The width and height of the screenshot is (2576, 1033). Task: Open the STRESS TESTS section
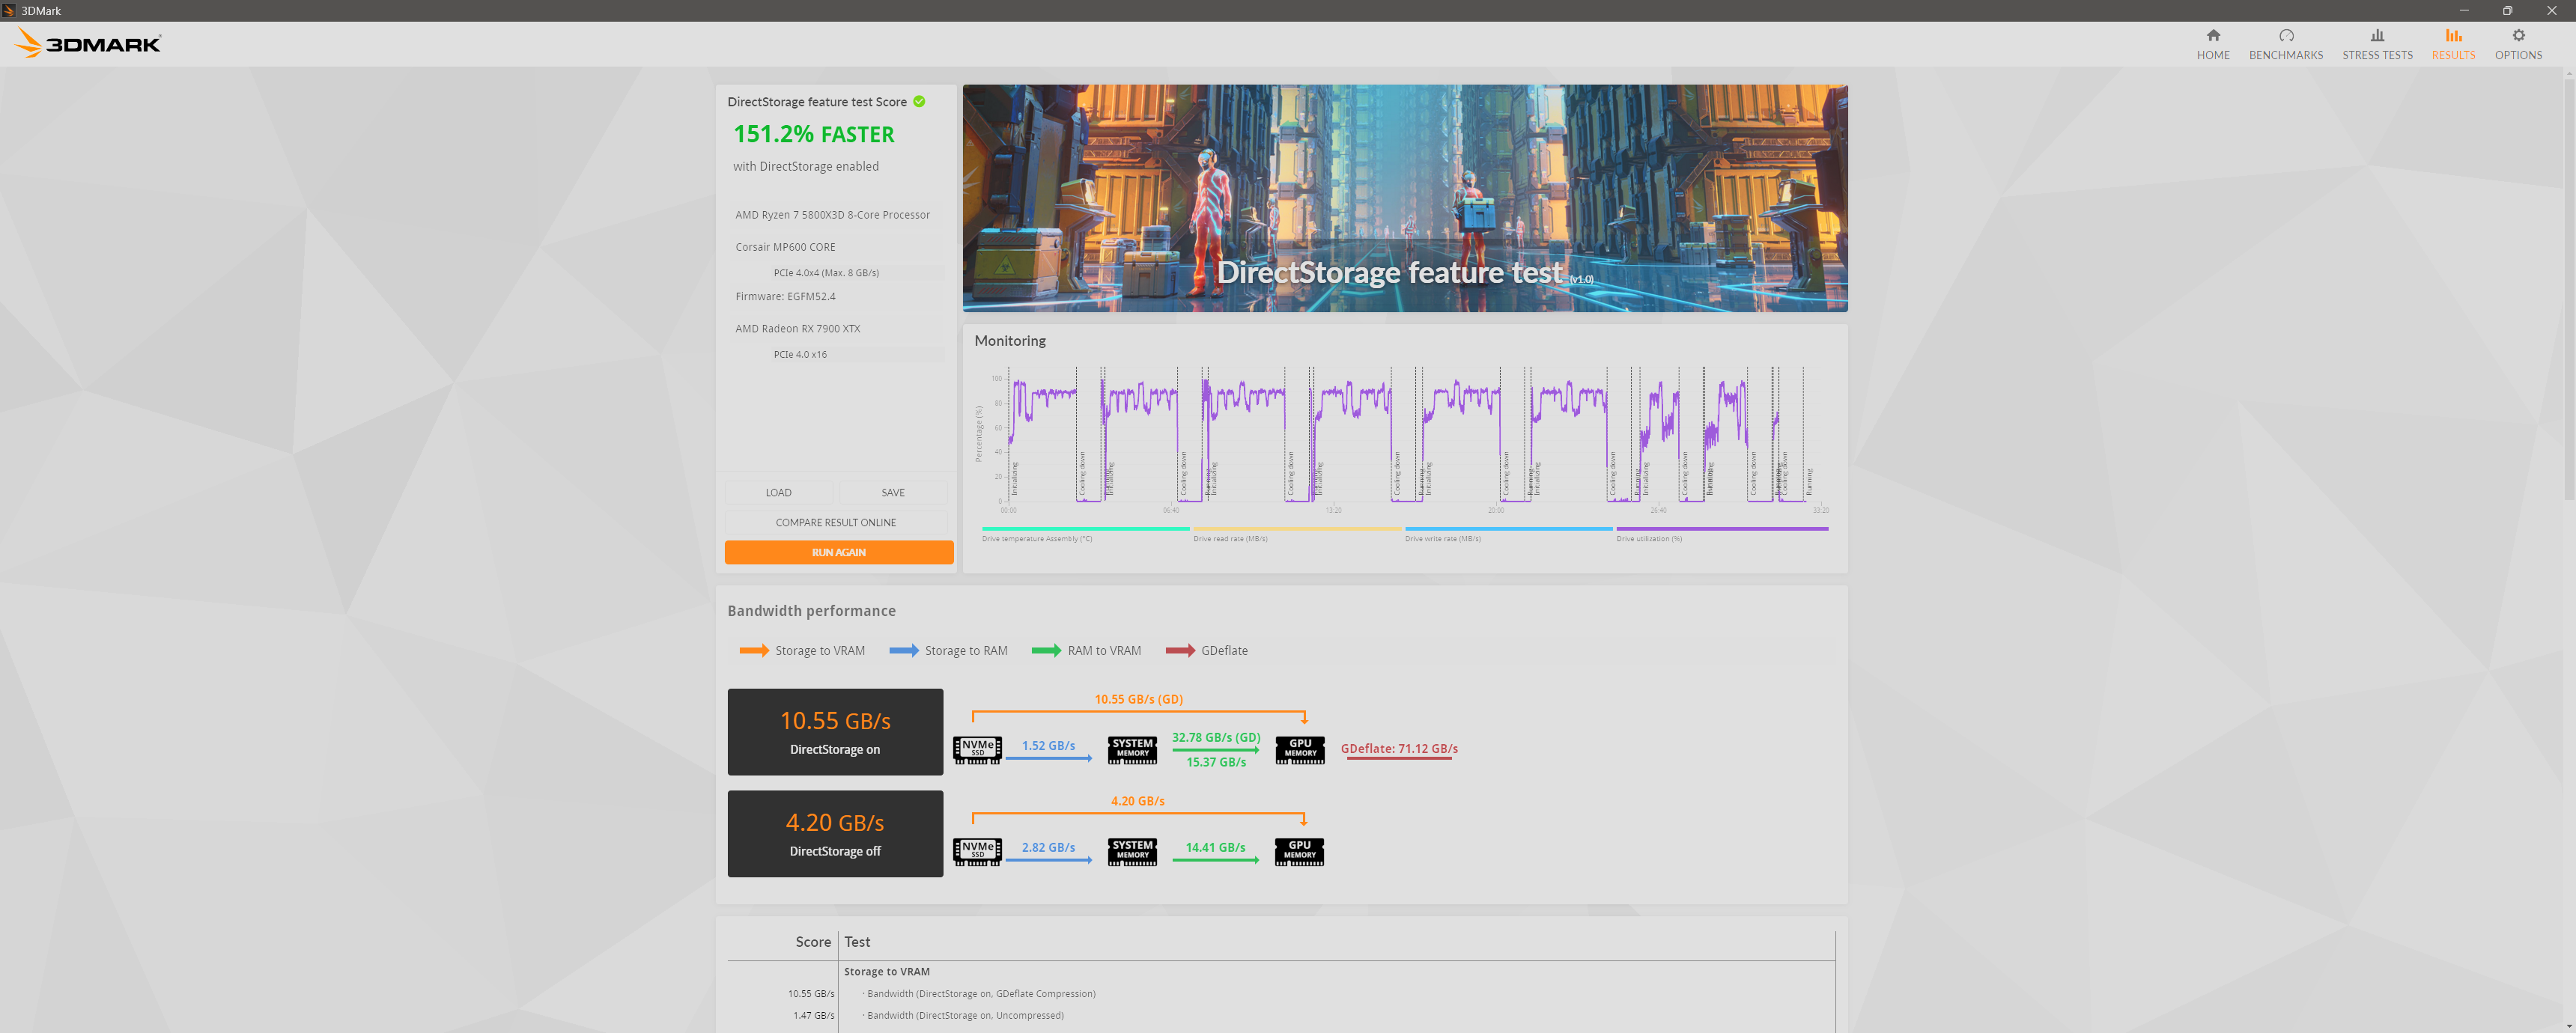coord(2376,44)
